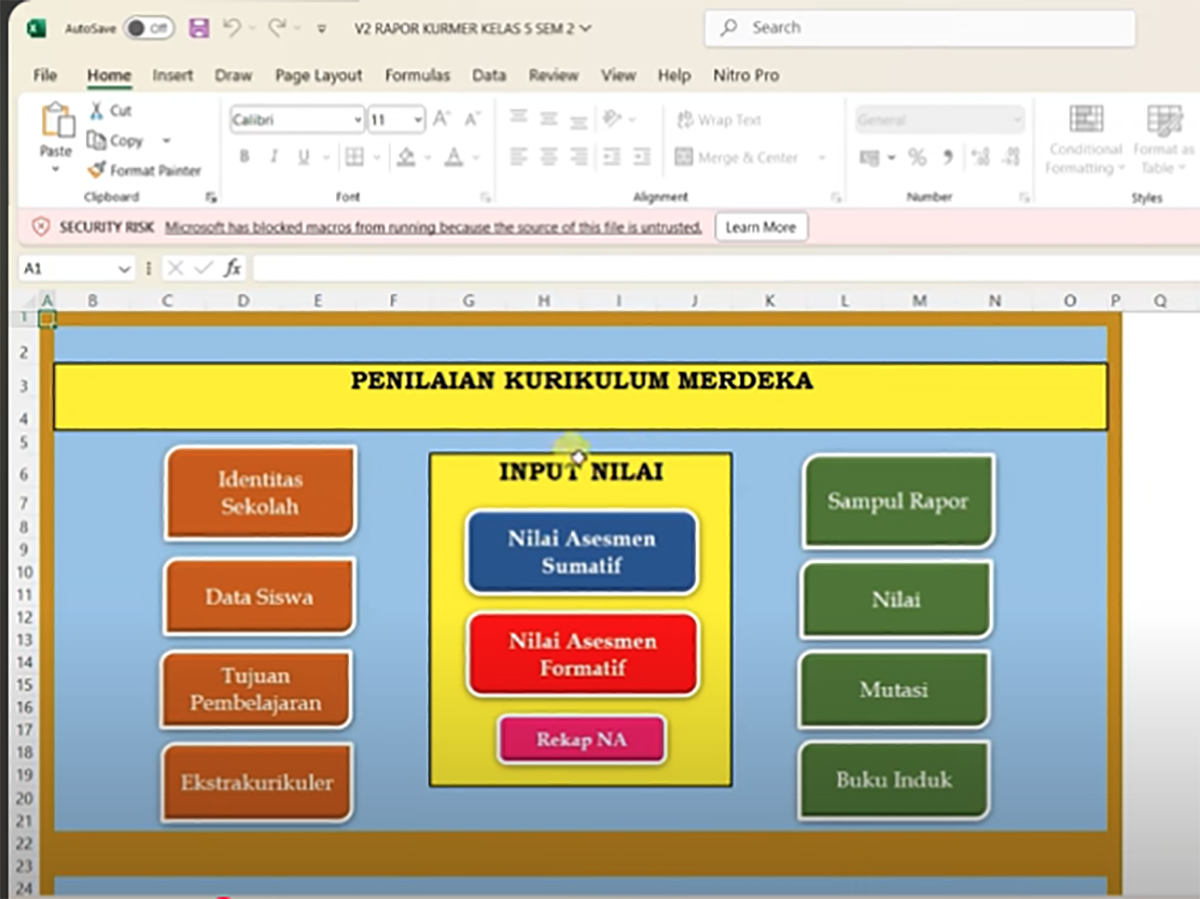Open the Sampul Rapor sheet button
1200x899 pixels.
[897, 501]
